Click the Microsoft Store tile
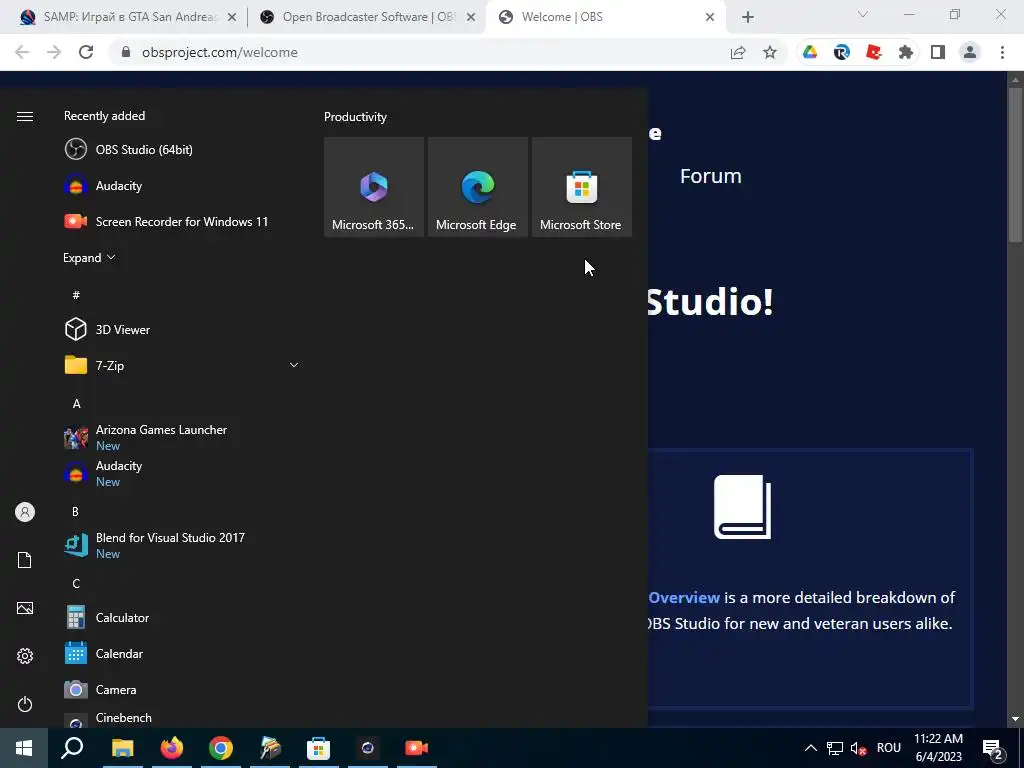Screen dimensions: 1024x768 pyautogui.click(x=581, y=187)
